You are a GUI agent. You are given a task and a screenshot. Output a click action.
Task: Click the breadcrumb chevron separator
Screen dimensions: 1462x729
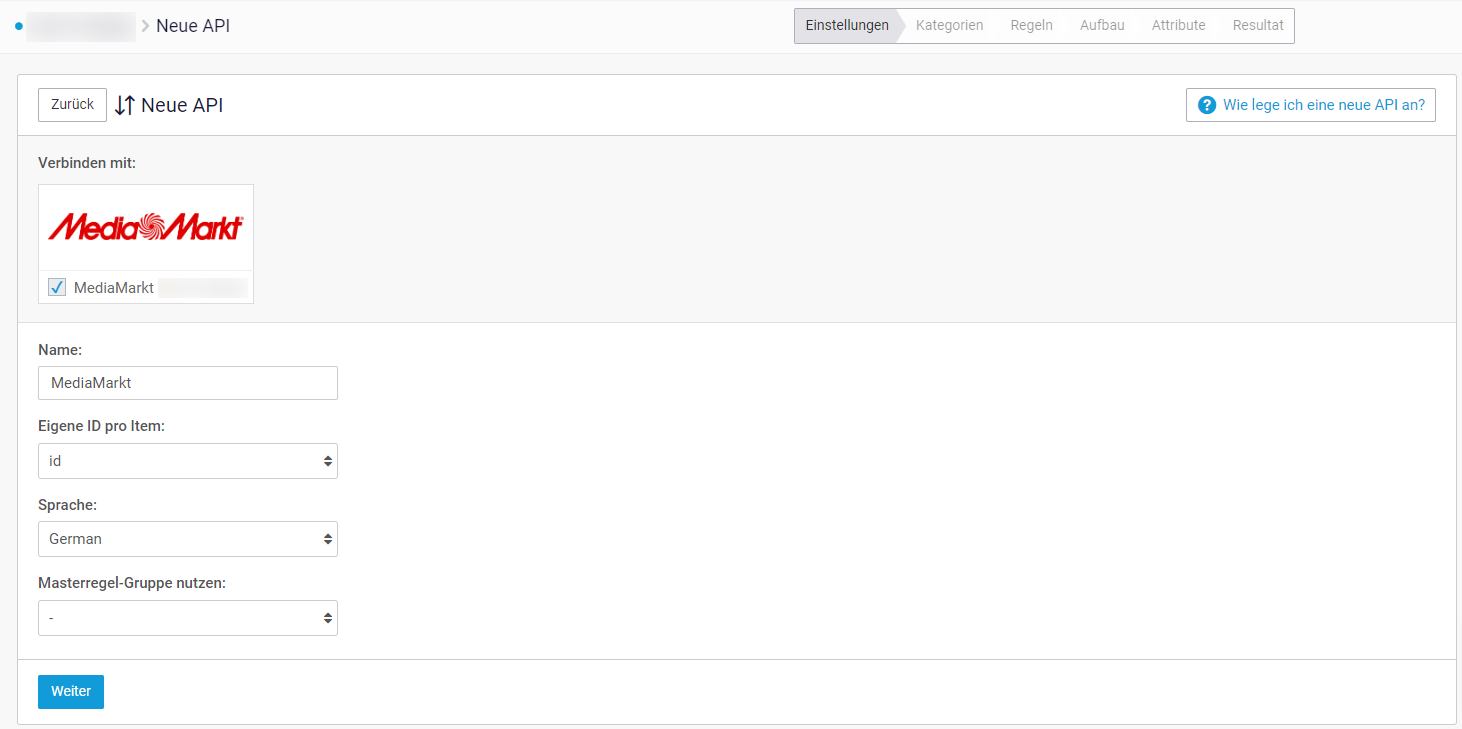pos(146,26)
